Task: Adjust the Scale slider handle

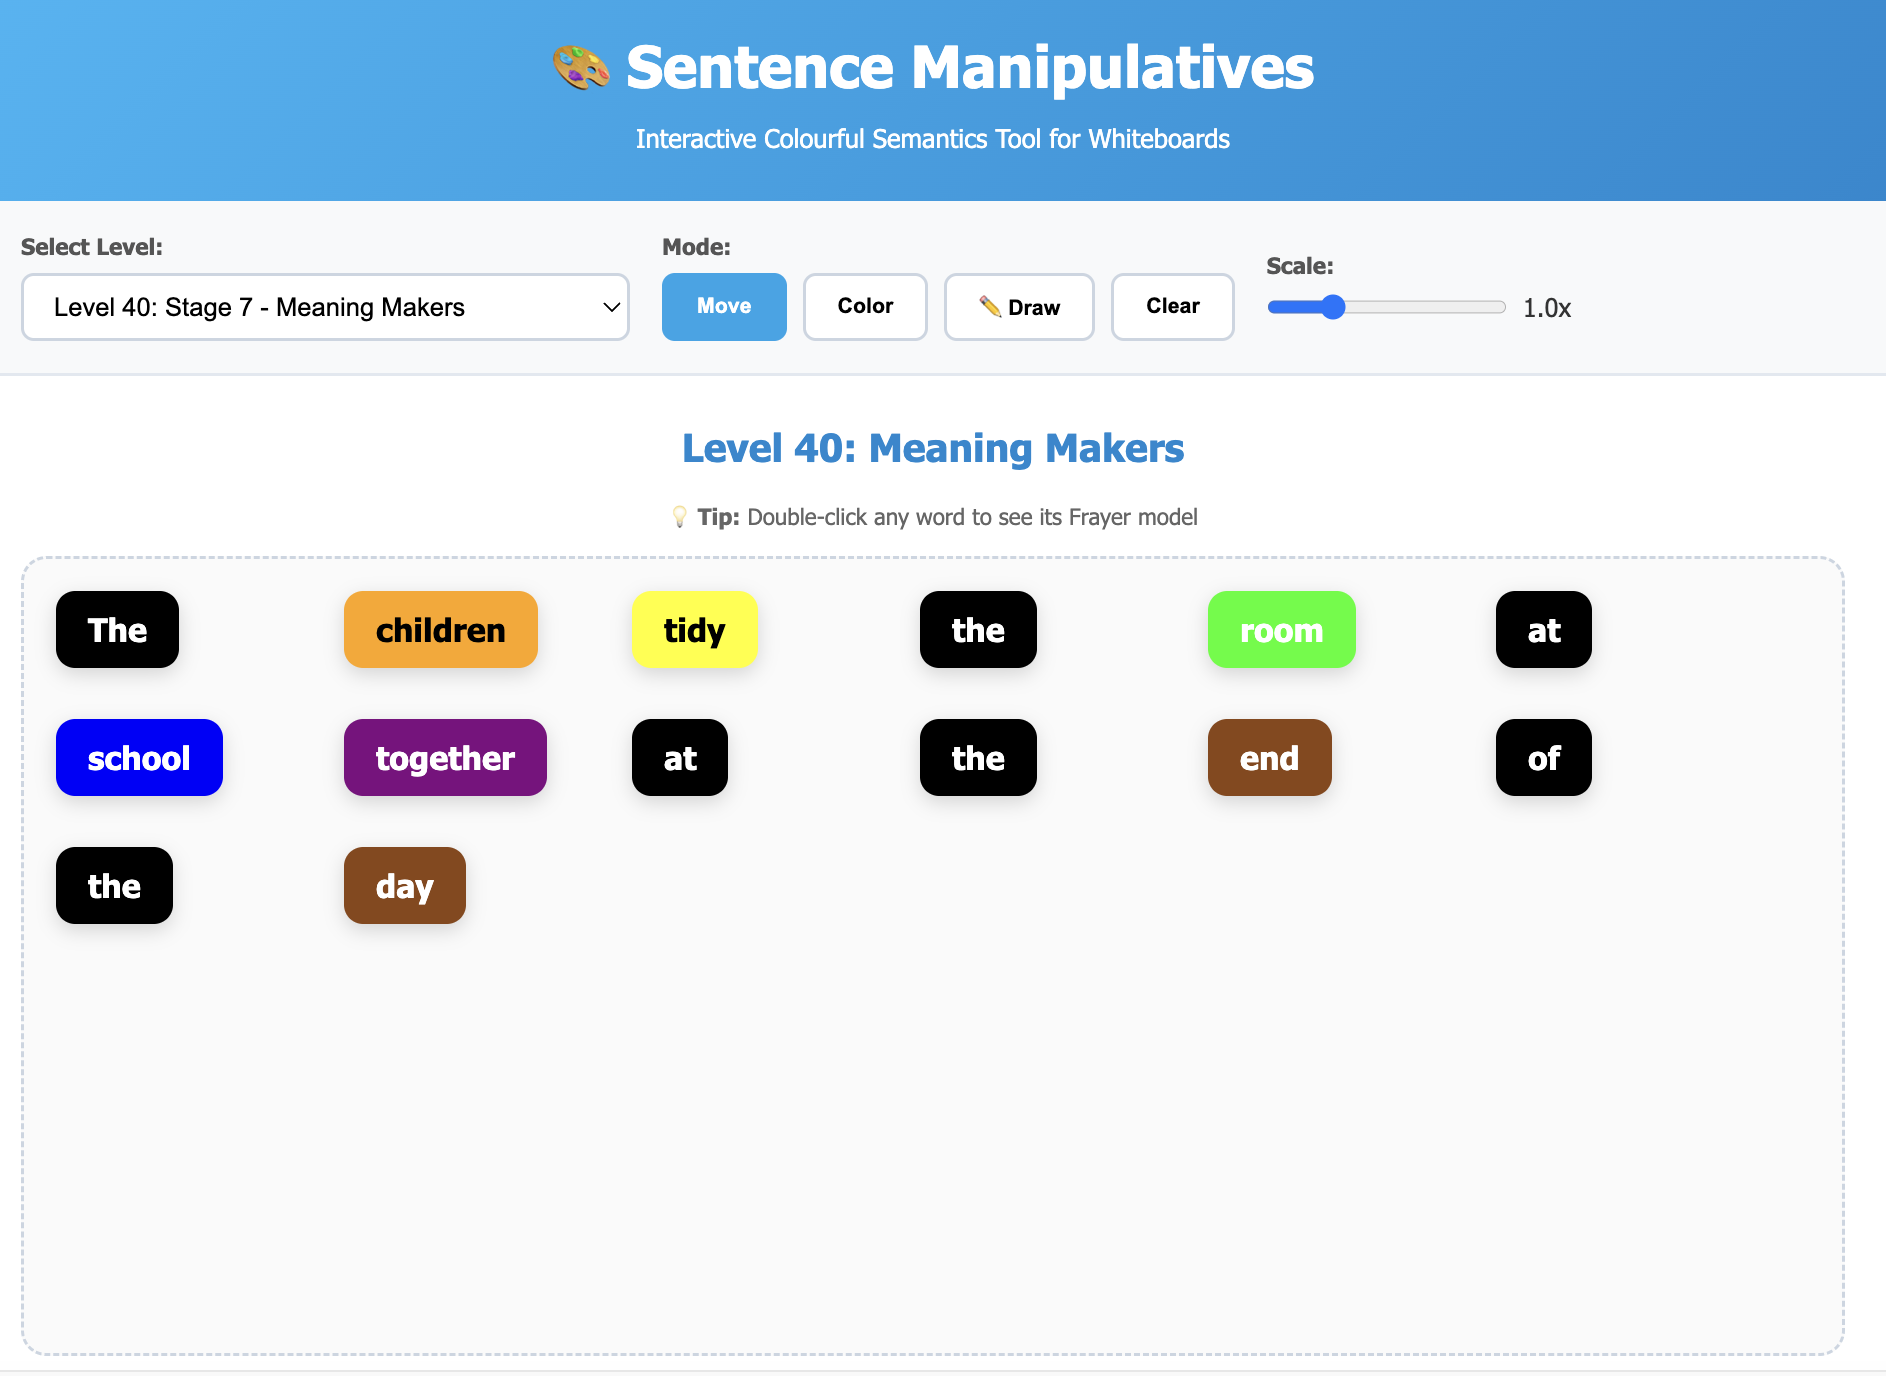Action: click(x=1333, y=307)
